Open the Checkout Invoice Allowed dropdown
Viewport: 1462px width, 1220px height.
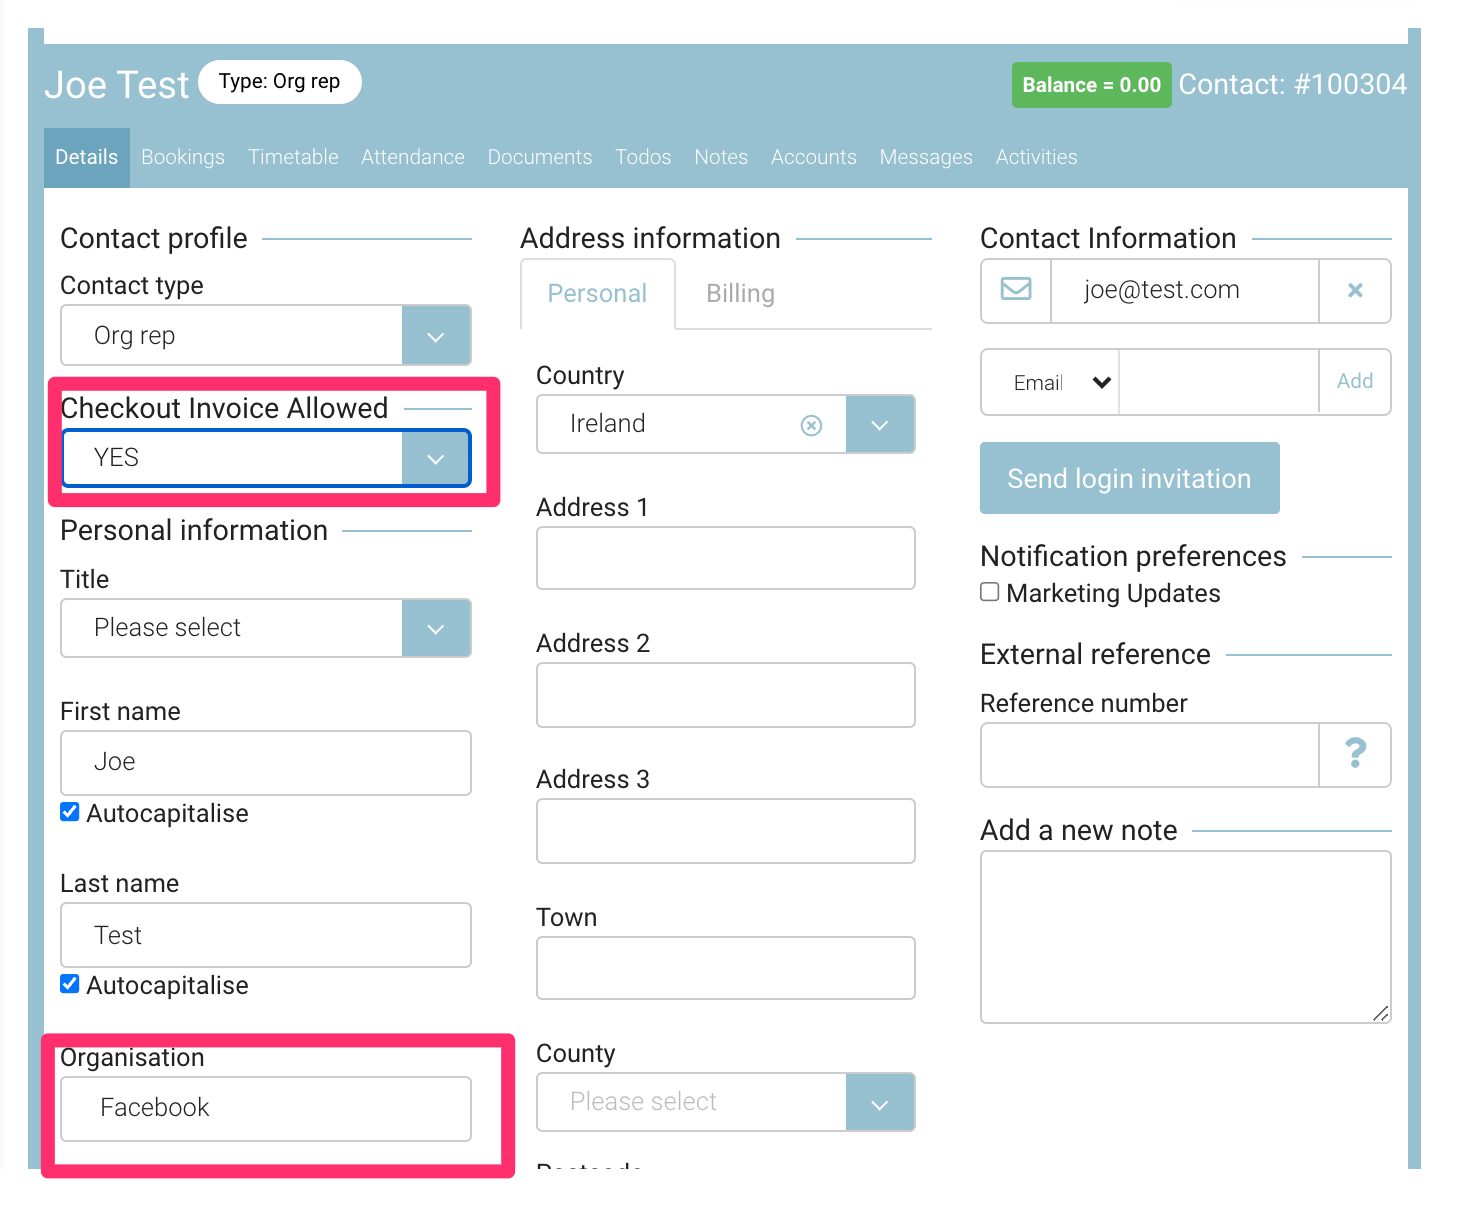tap(436, 459)
